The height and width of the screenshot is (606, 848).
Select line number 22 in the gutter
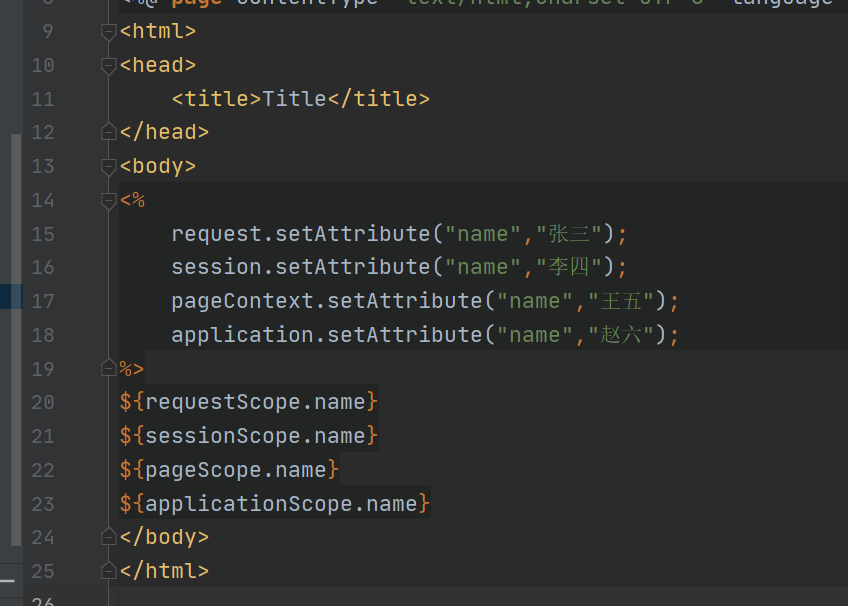pos(43,470)
